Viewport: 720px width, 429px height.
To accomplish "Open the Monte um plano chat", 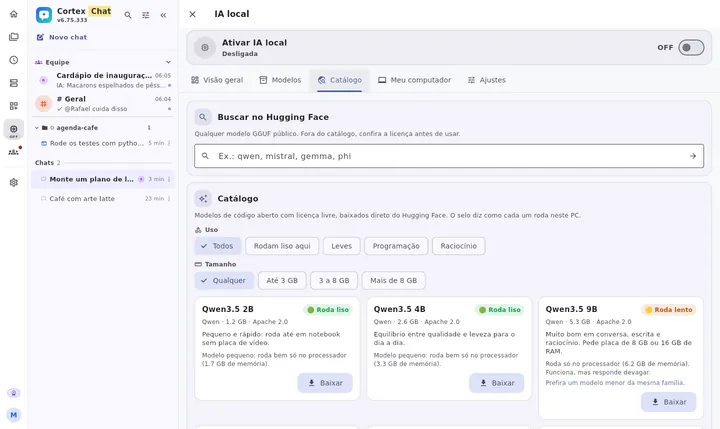I will coord(103,179).
